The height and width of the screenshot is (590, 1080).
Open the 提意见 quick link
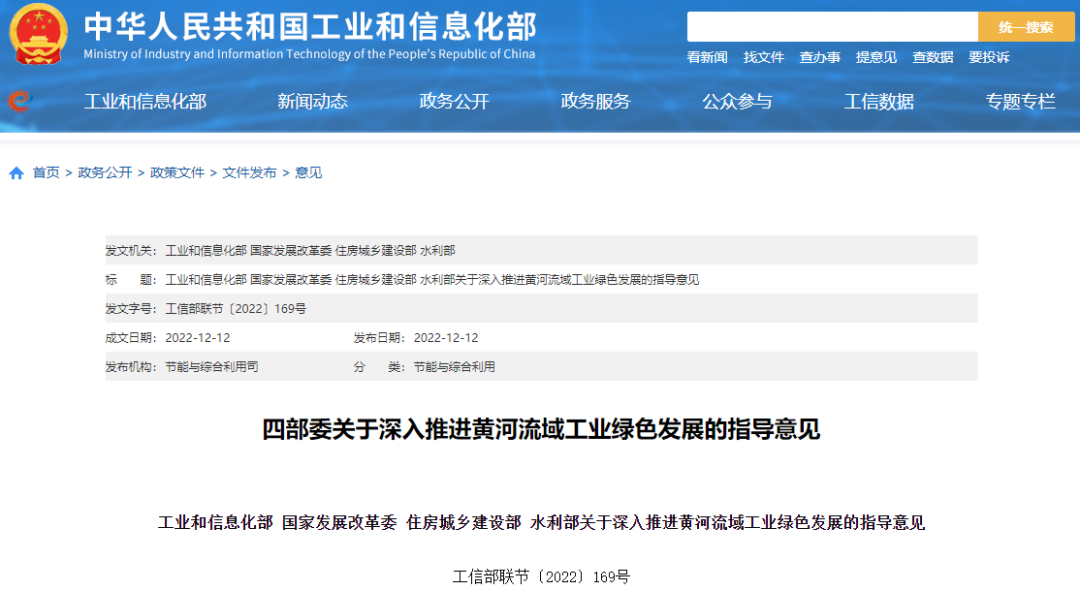click(x=876, y=58)
